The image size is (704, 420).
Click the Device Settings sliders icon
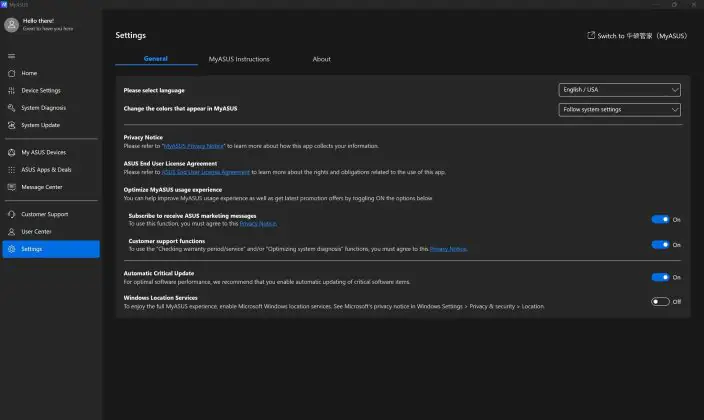click(x=12, y=91)
